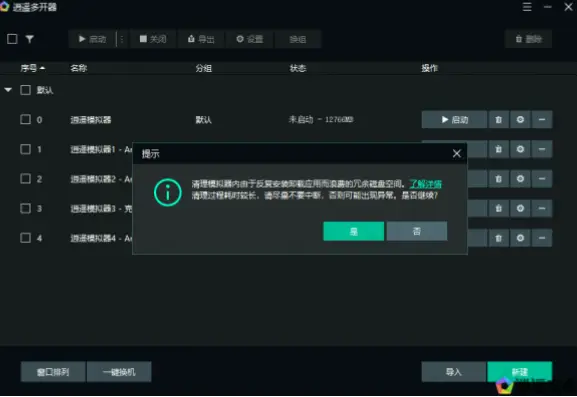Delete emulator row 2 with trash icon
Image resolution: width=577 pixels, height=397 pixels.
499,179
